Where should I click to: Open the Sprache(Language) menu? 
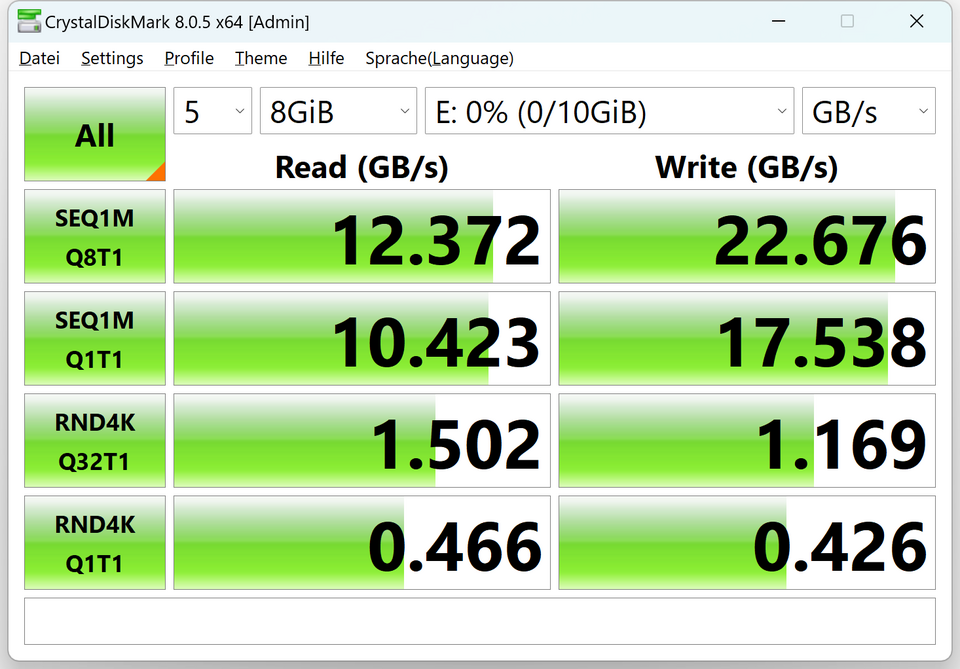439,58
